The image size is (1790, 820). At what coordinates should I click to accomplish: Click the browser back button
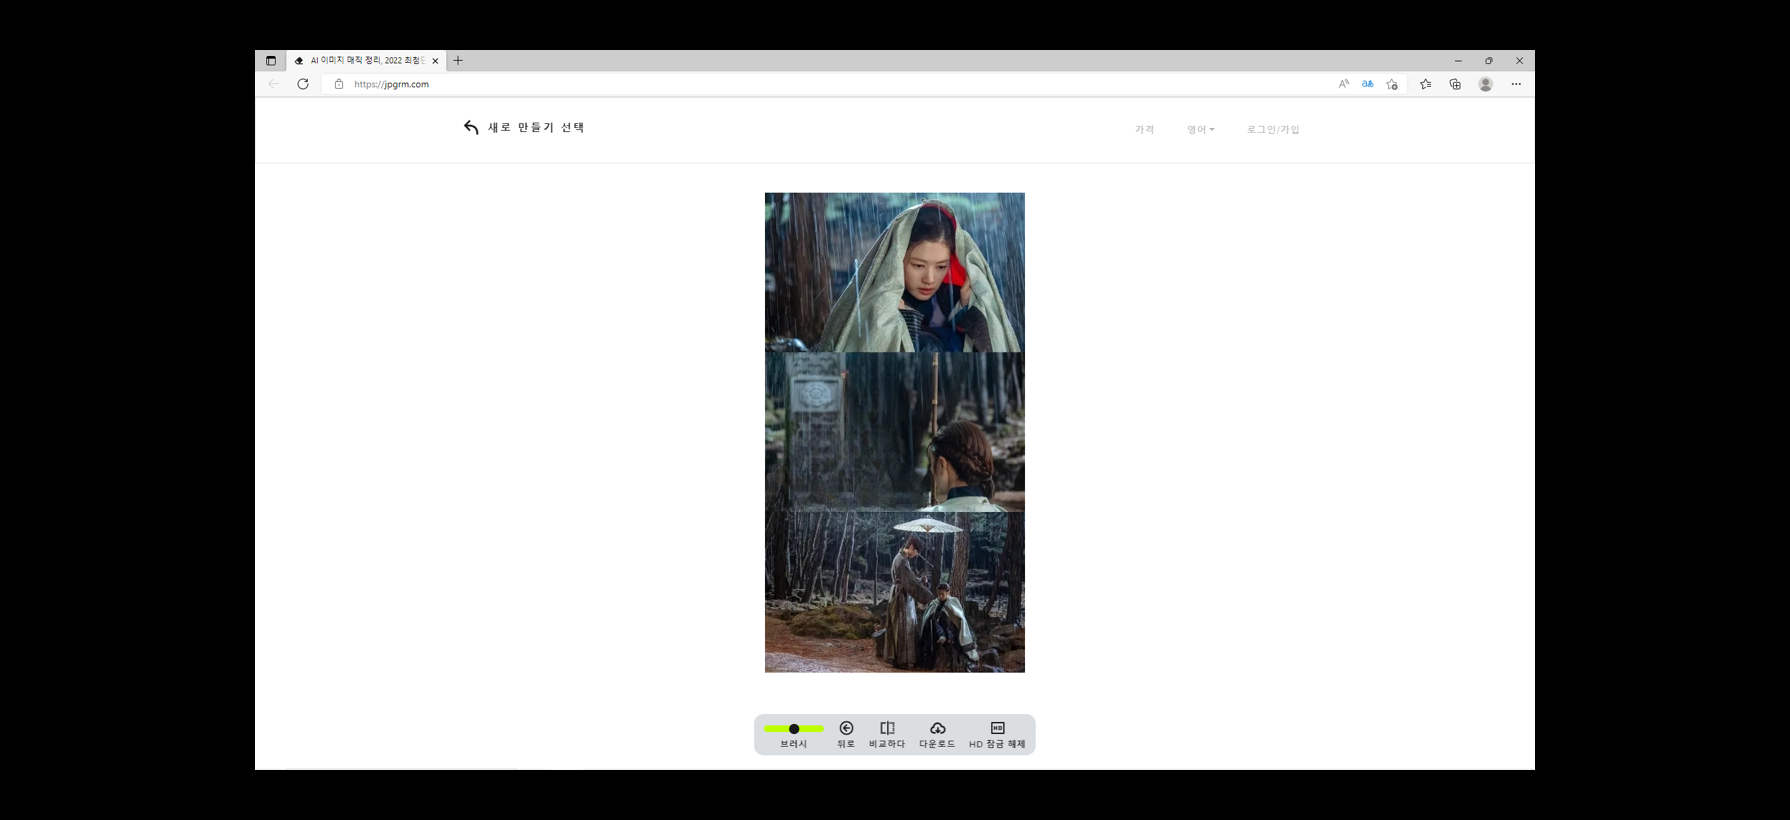click(x=273, y=84)
